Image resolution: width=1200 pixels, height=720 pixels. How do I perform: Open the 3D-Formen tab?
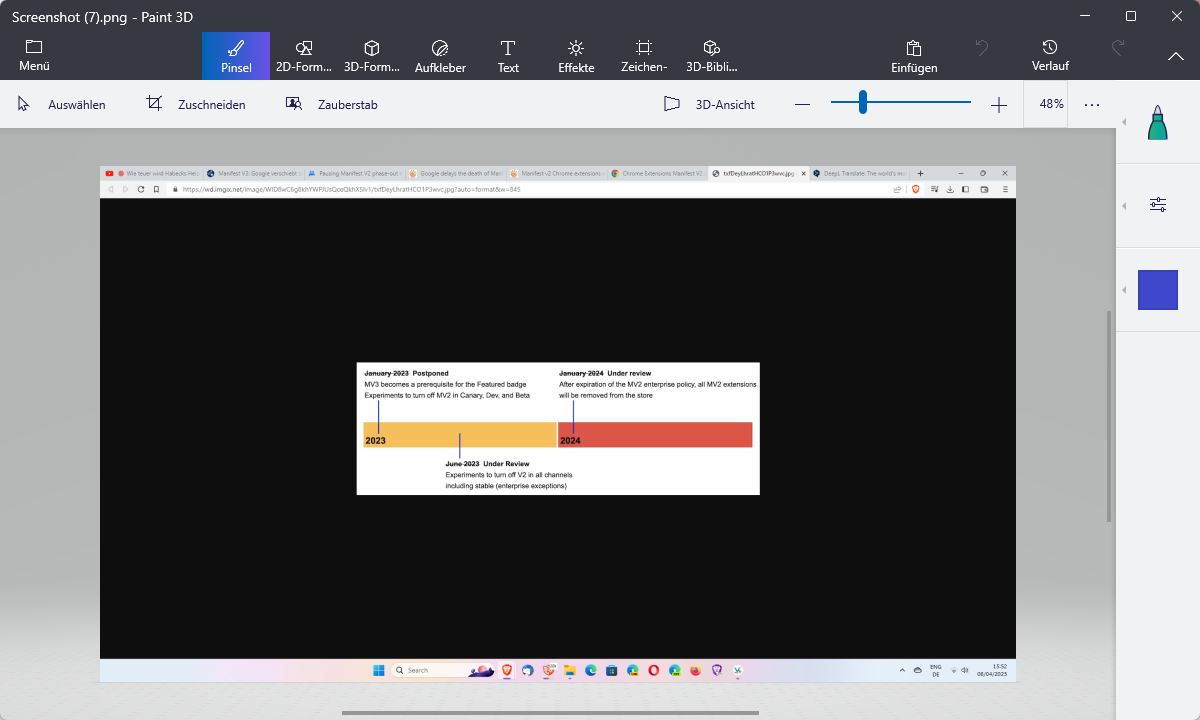tap(372, 56)
